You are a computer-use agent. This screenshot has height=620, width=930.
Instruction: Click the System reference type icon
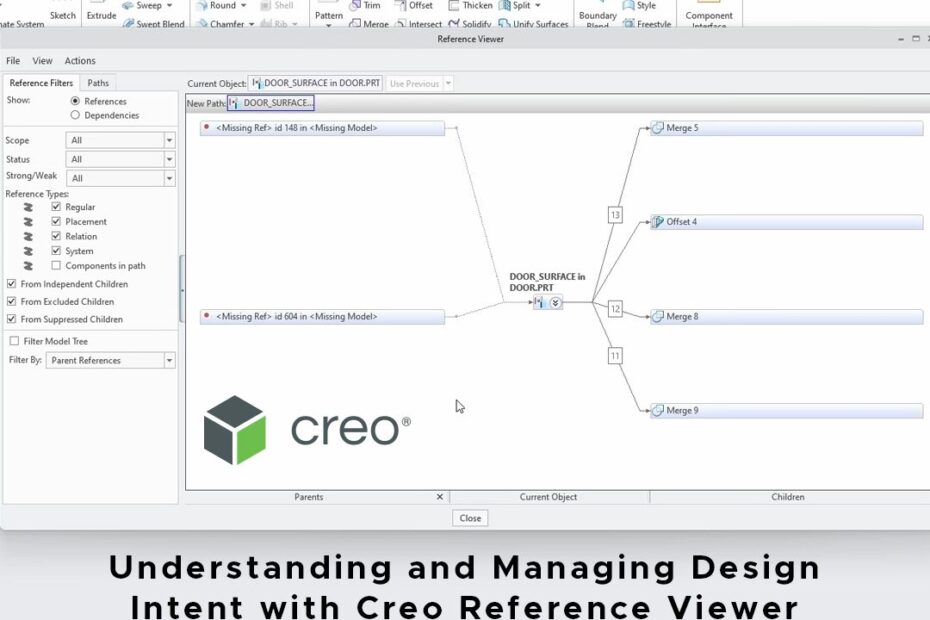tap(28, 251)
